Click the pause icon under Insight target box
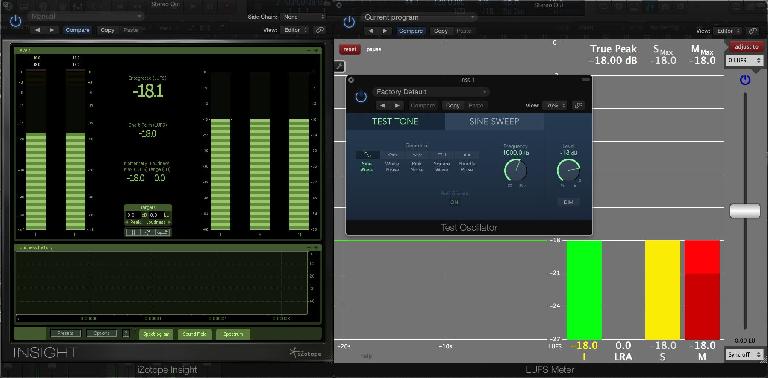 coord(132,233)
